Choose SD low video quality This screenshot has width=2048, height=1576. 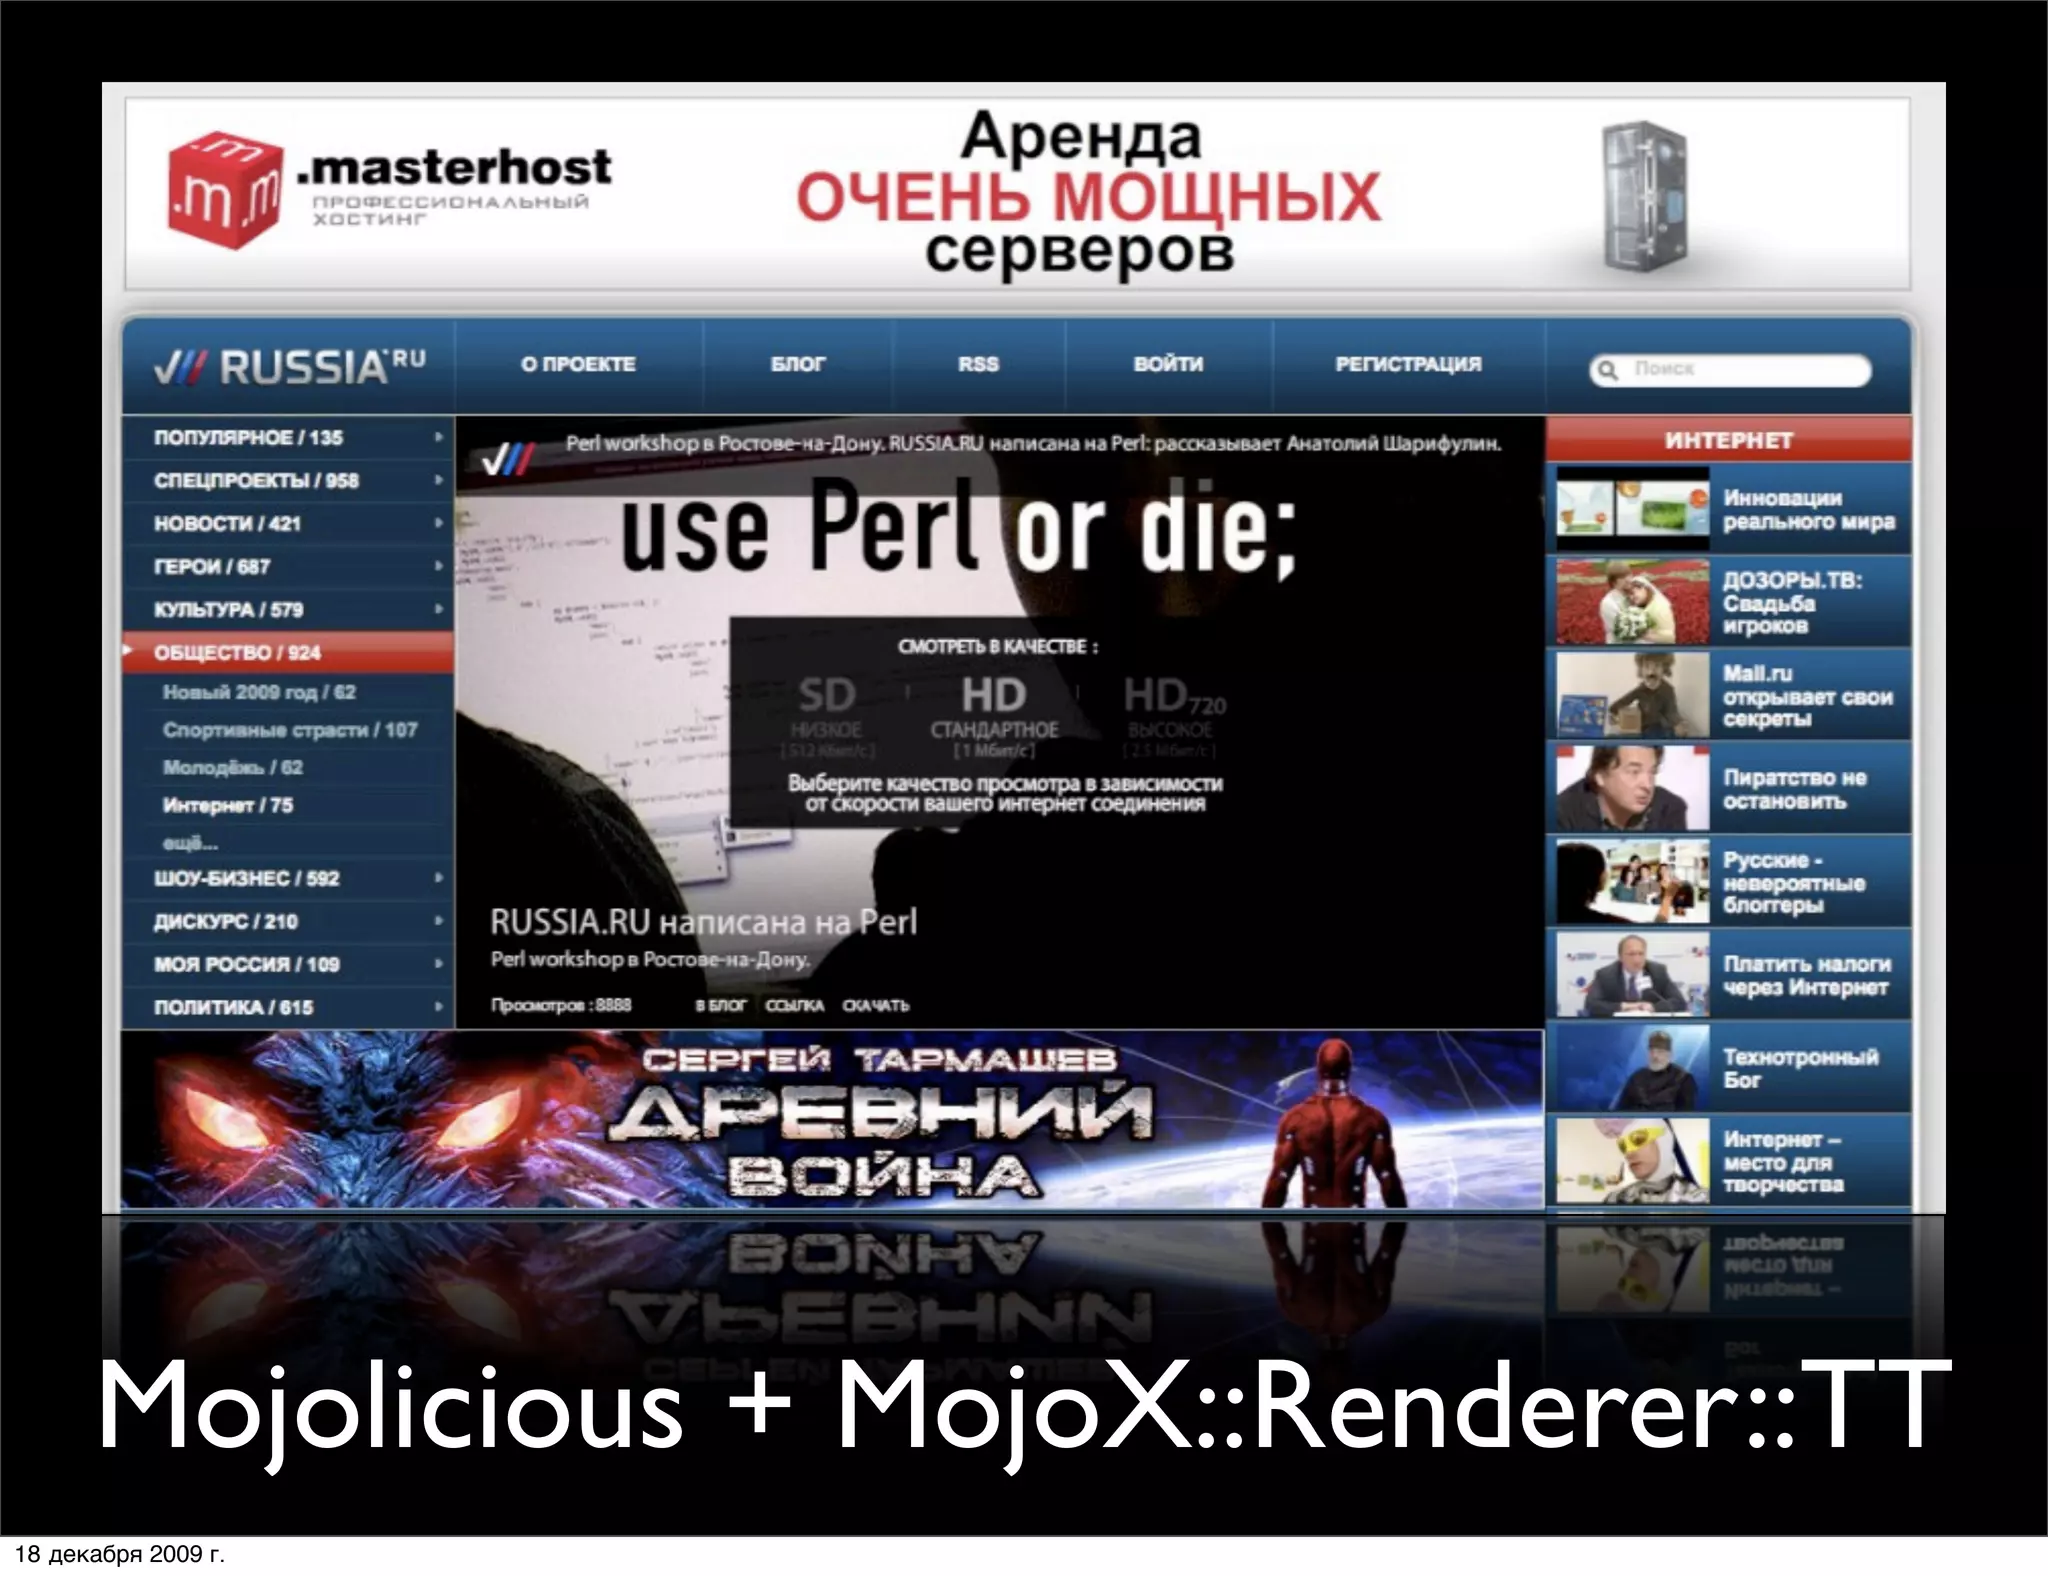tap(826, 715)
